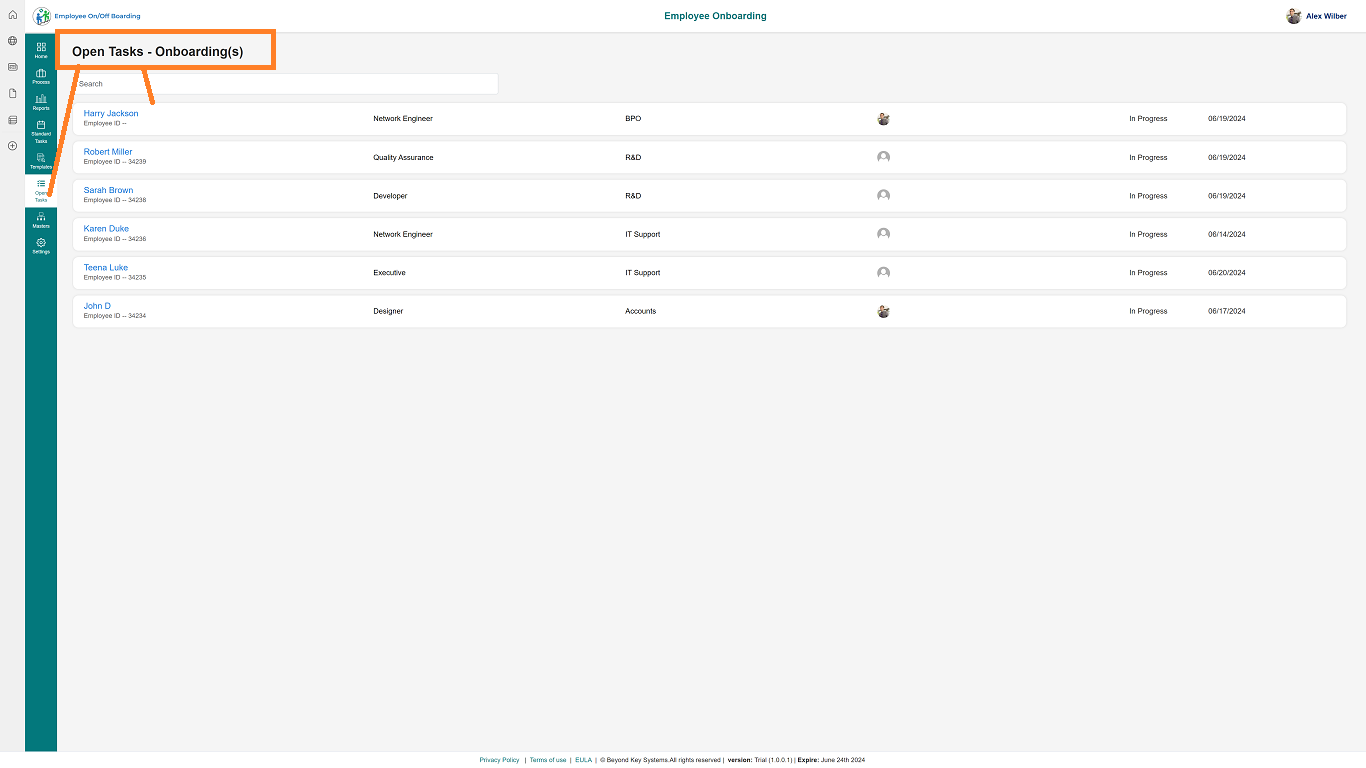Click IT Support in Karen Duke's row

coord(643,234)
